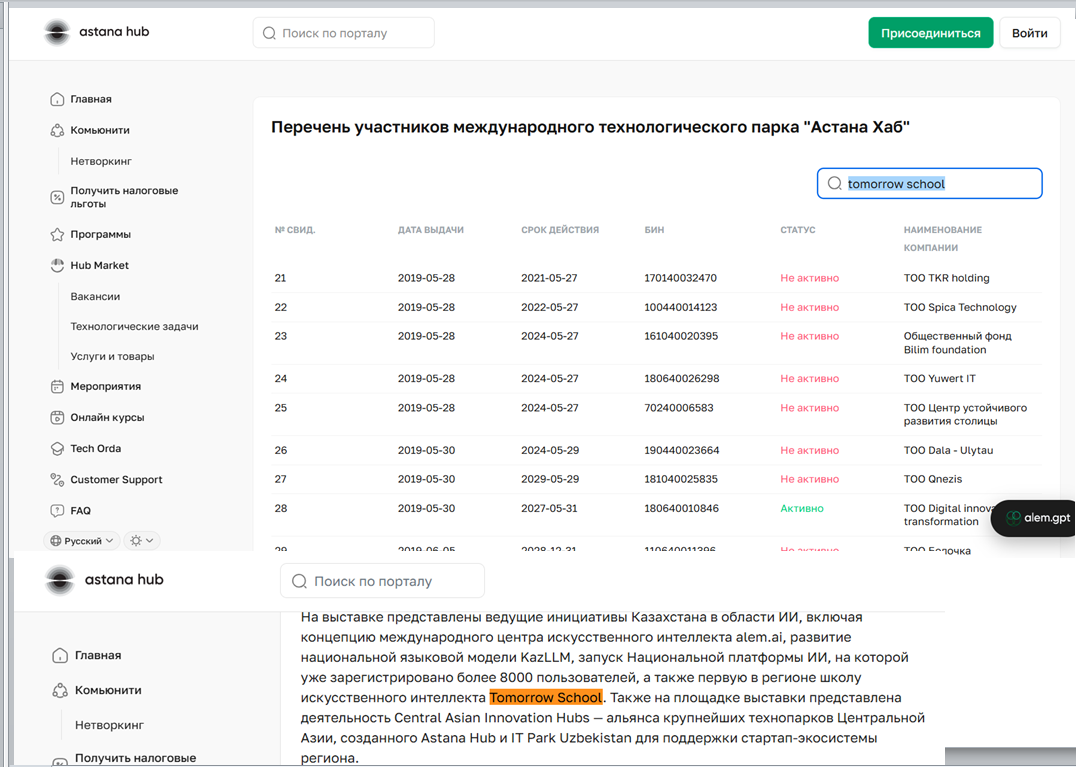Image resolution: width=1076 pixels, height=767 pixels.
Task: Click BIN 170140032470 cell
Action: [x=680, y=278]
